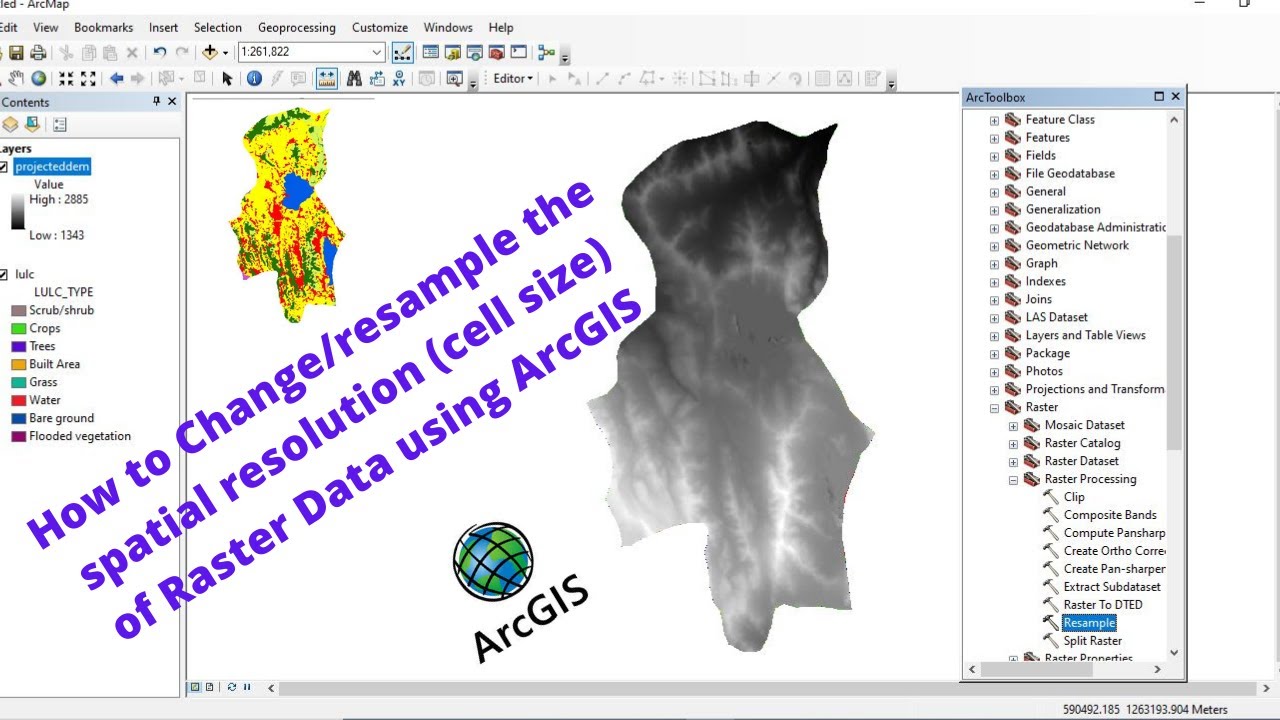Click the Undo arrow icon
1280x720 pixels.
[159, 52]
